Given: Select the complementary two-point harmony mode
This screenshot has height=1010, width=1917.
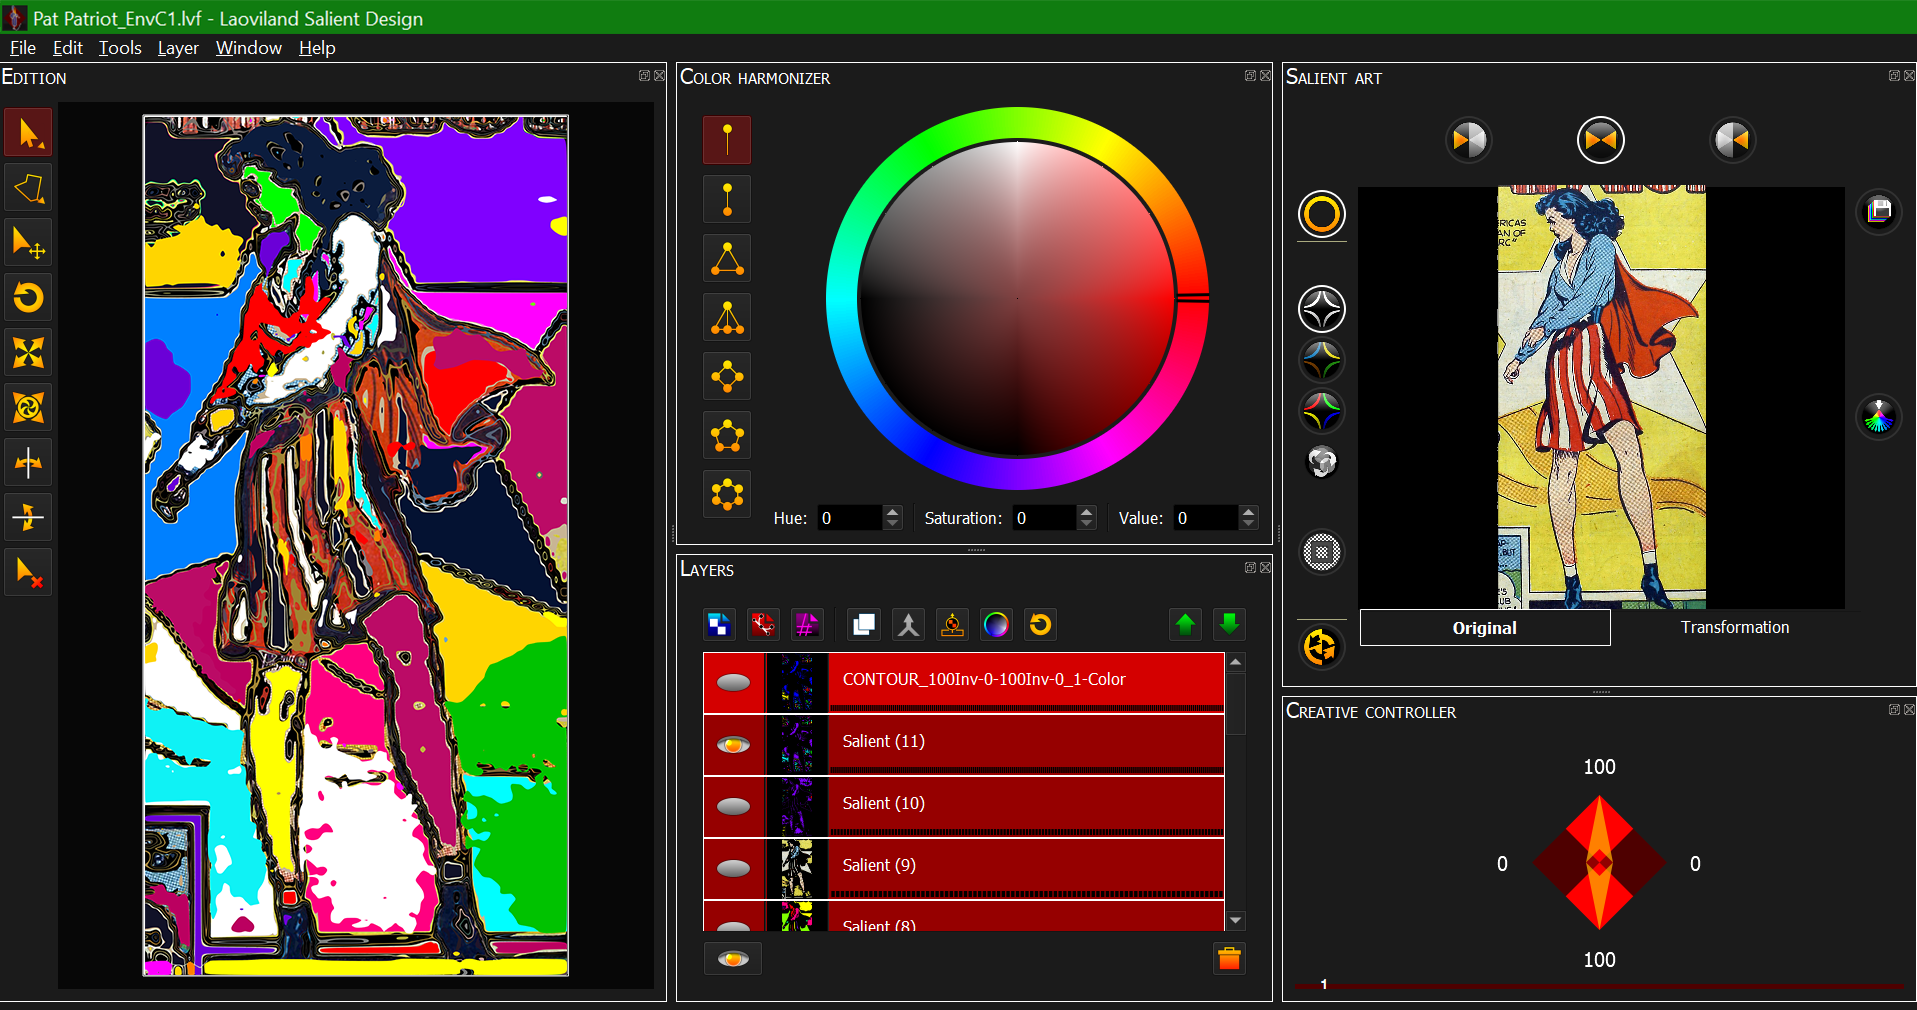Looking at the screenshot, I should click(x=727, y=199).
